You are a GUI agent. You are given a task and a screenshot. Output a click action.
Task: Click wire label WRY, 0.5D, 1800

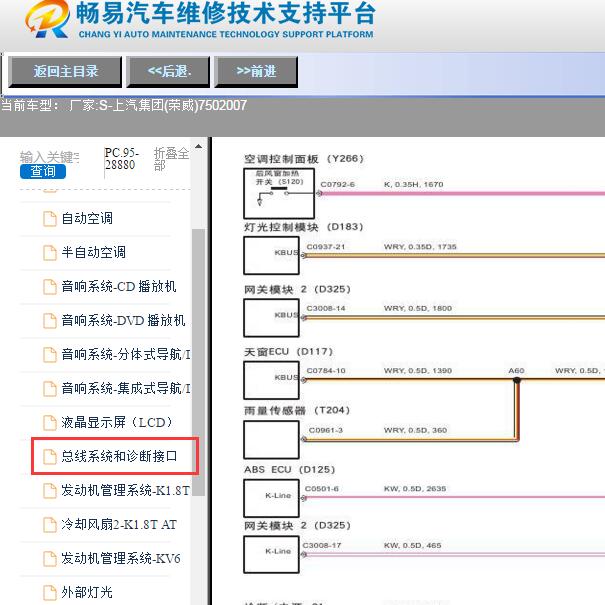tap(418, 308)
